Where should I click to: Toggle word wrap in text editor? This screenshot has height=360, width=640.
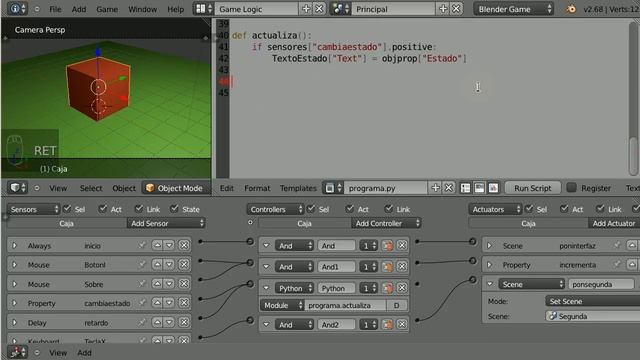click(479, 188)
